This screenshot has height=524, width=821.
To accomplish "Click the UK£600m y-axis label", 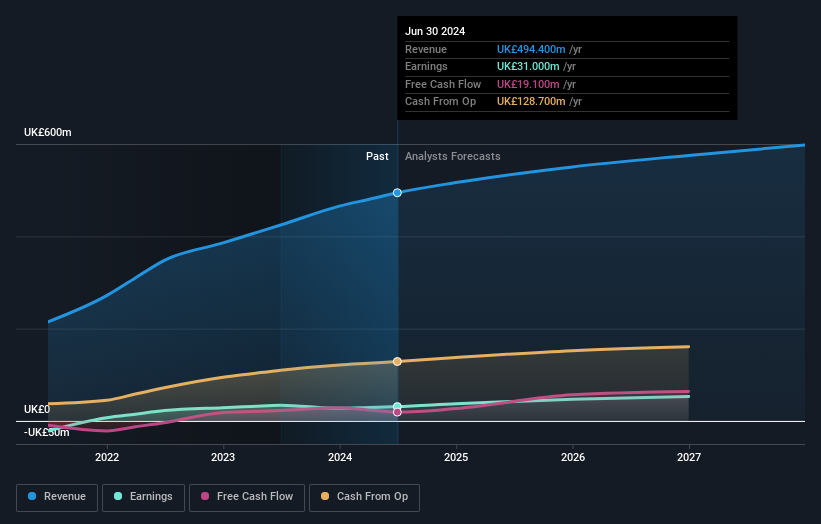I will tap(48, 132).
